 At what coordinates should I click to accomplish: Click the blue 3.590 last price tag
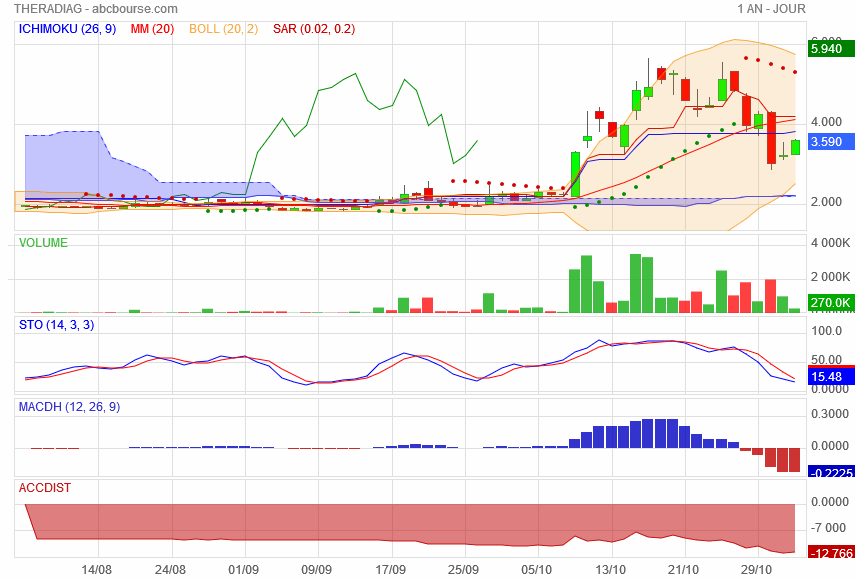(827, 142)
